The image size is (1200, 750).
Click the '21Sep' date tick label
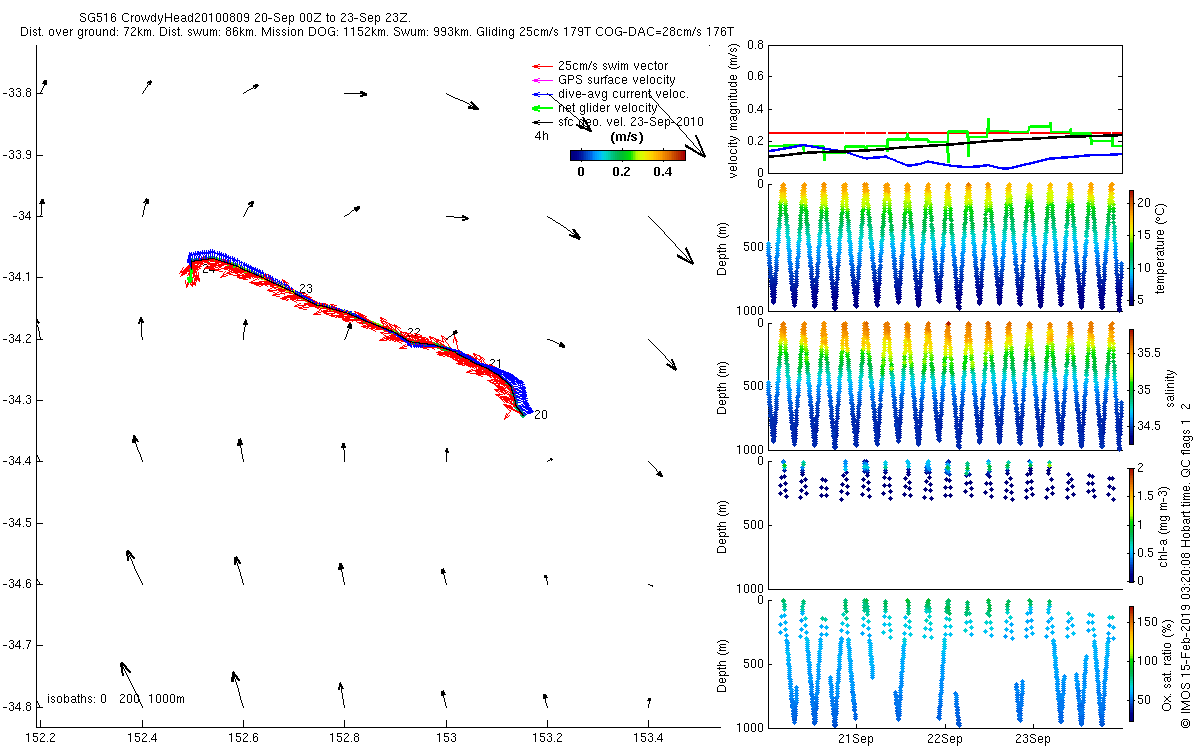click(x=856, y=739)
